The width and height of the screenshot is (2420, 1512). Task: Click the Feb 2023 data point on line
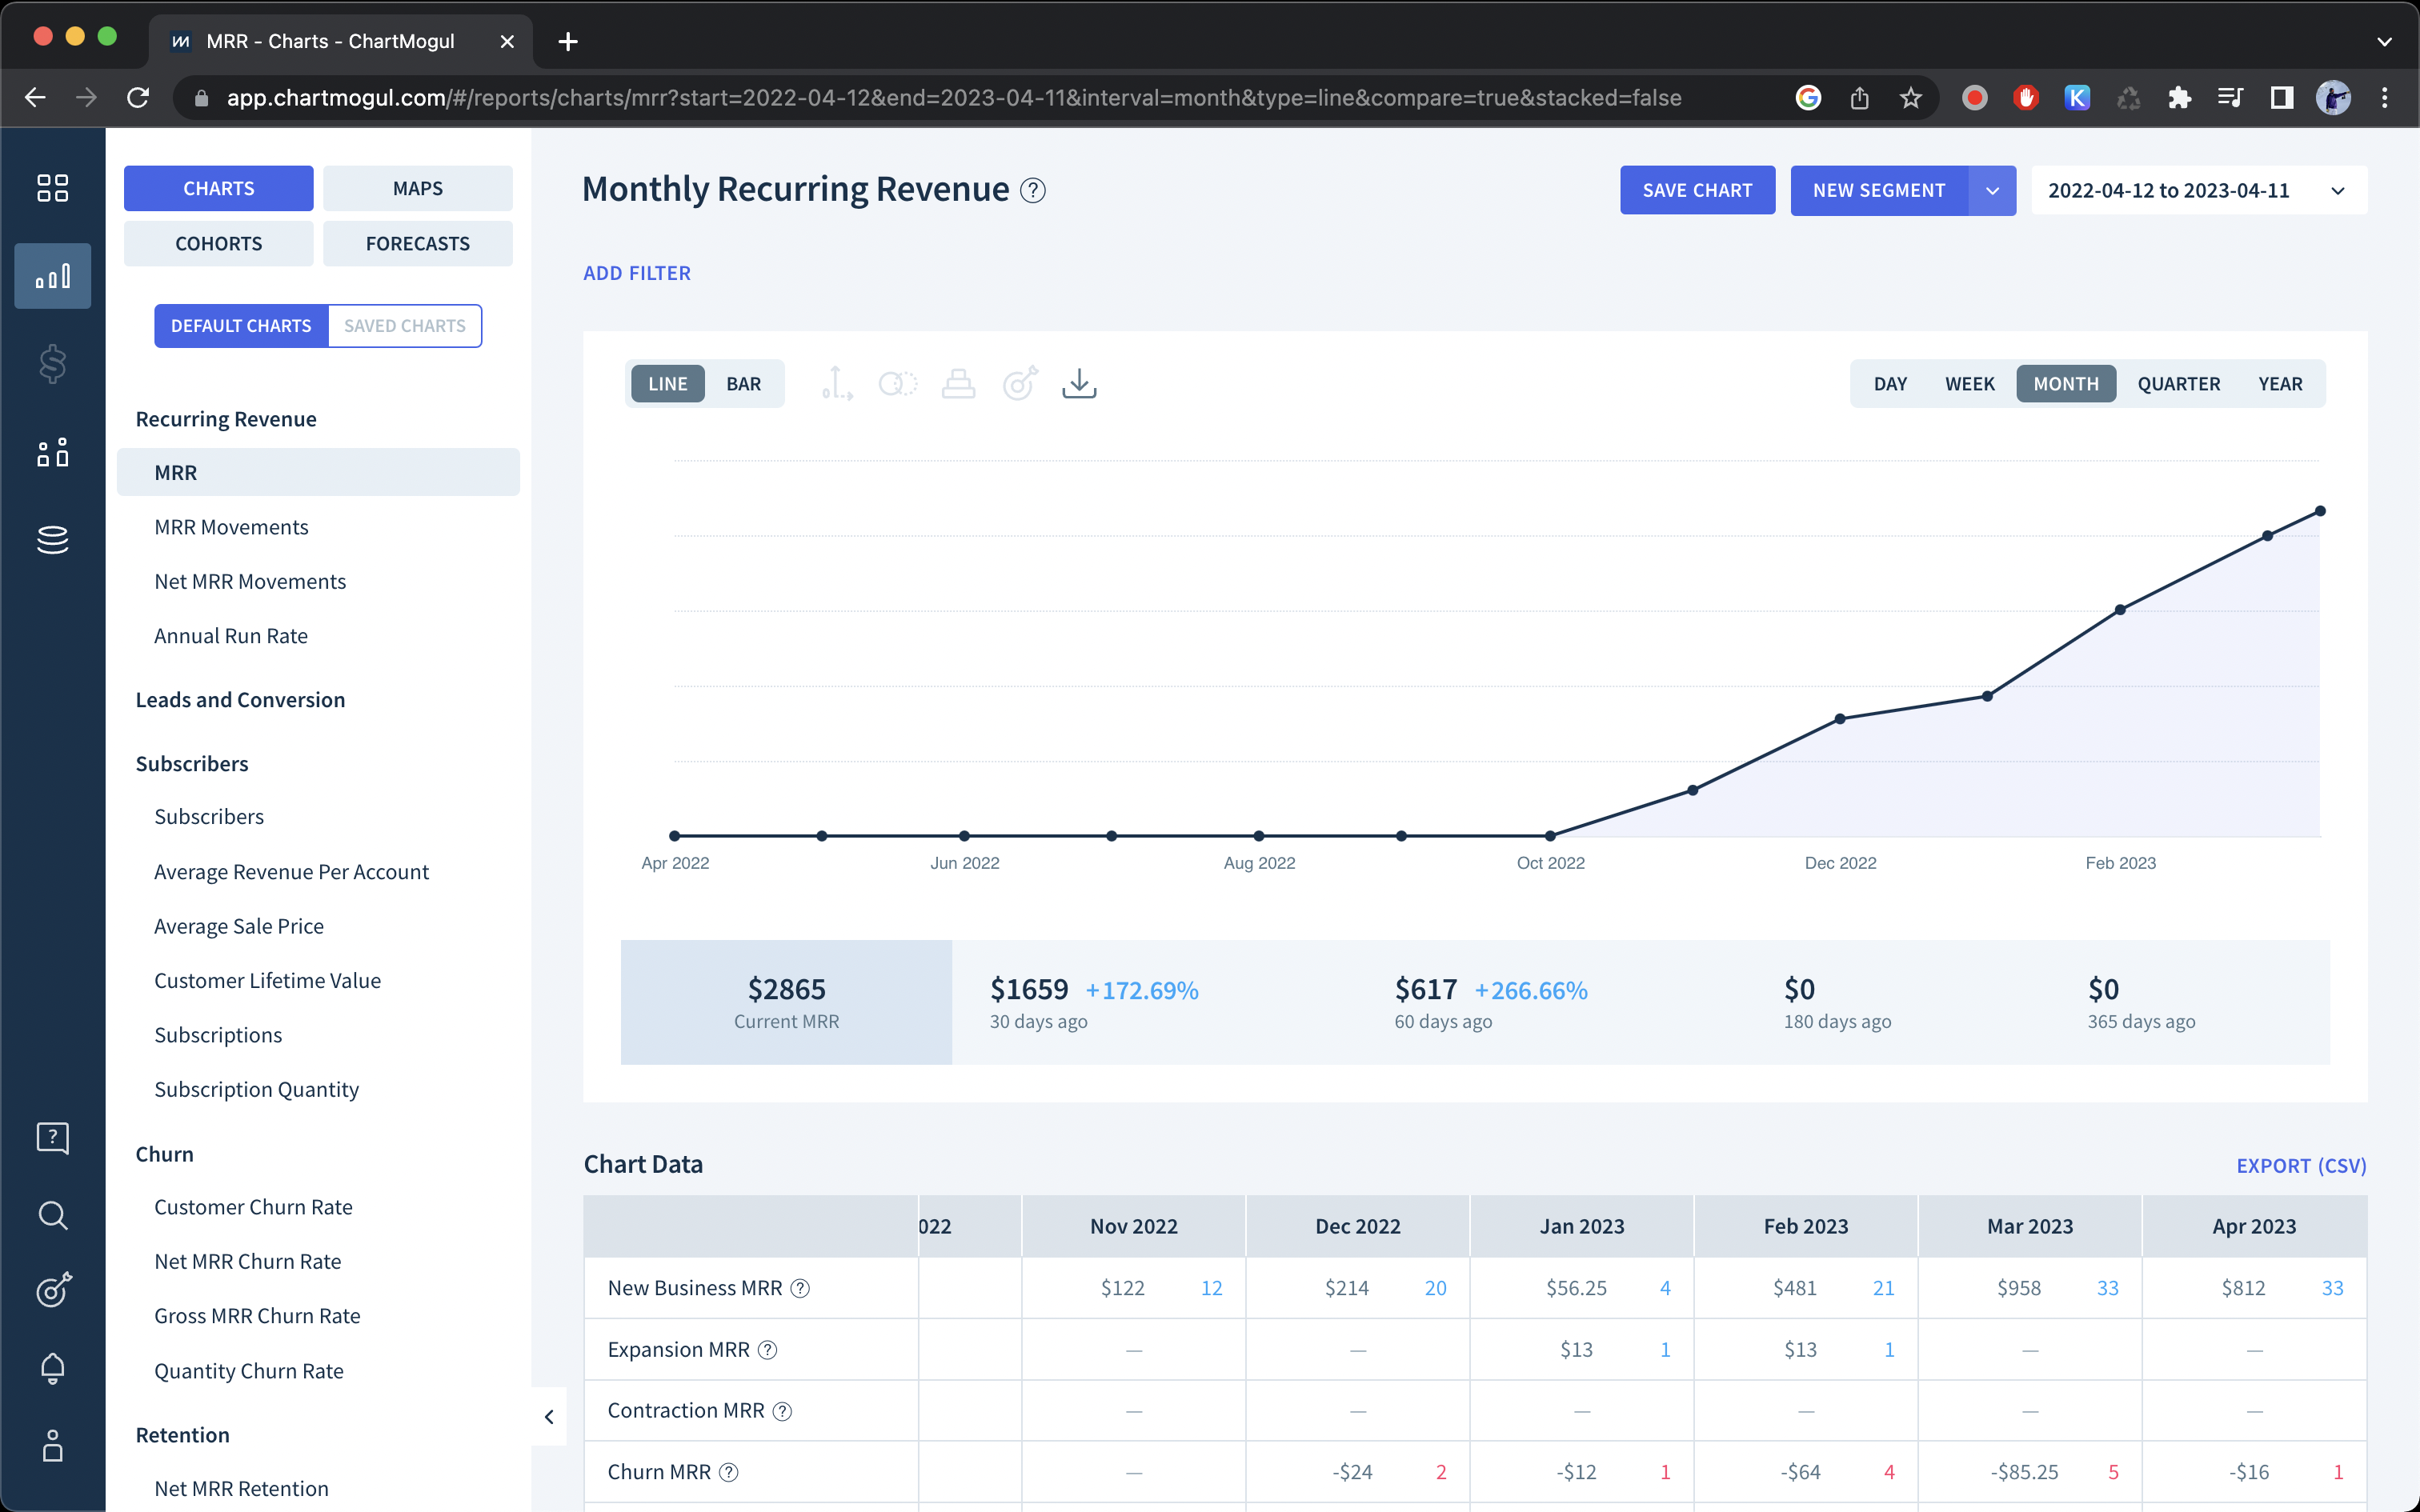point(2120,610)
